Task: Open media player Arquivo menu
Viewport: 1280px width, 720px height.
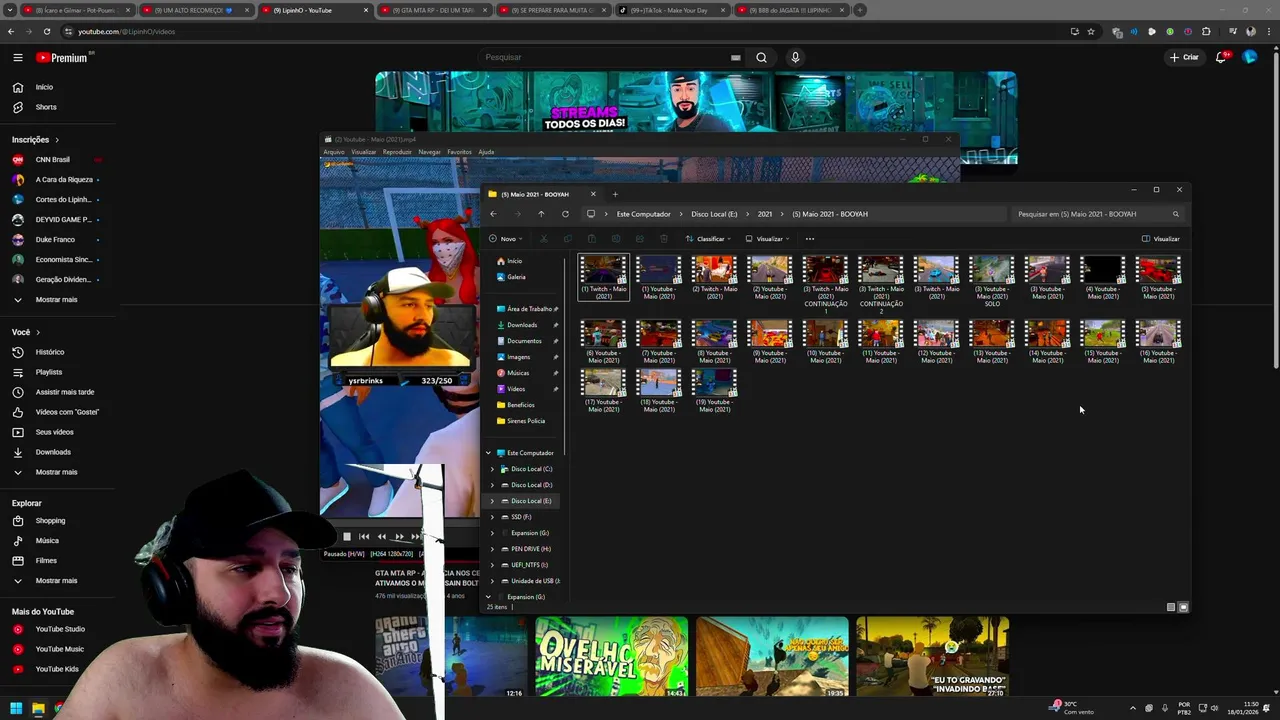Action: pos(334,152)
